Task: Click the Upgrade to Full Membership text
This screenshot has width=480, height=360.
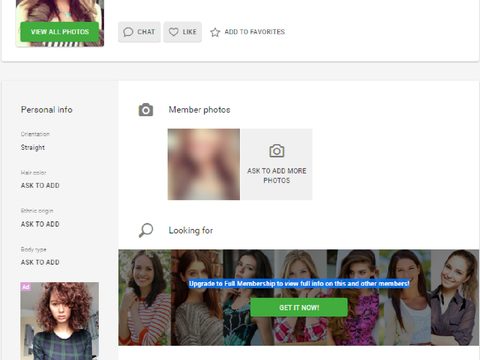Action: 299,284
